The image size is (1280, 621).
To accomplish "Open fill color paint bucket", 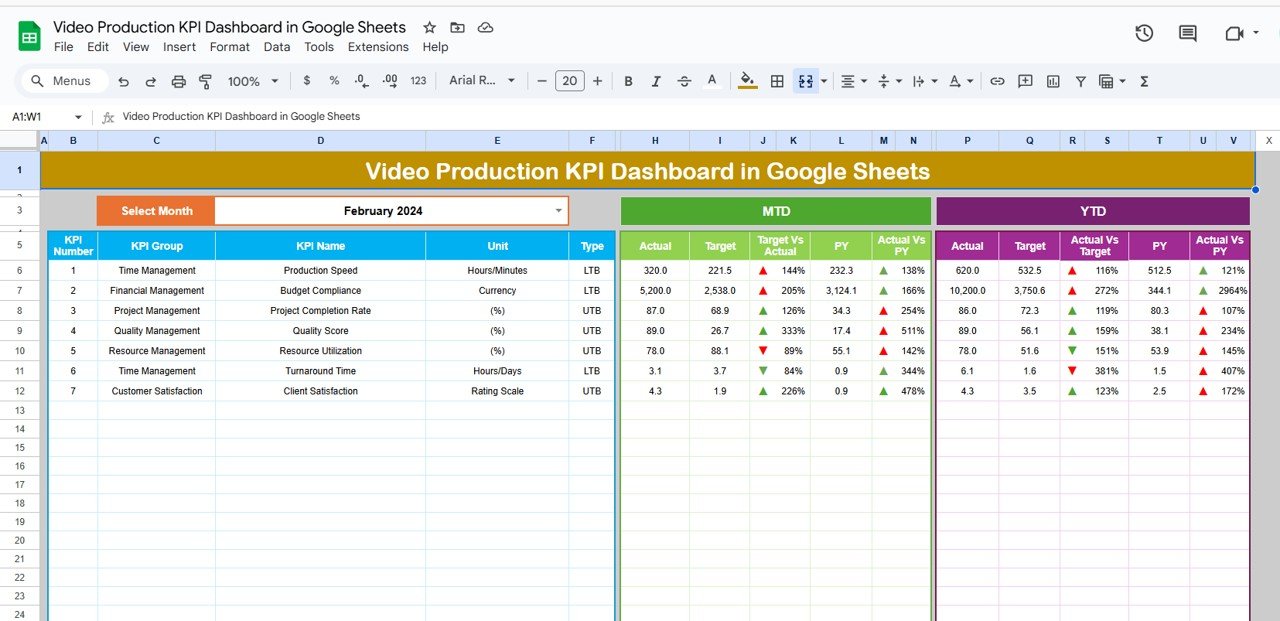I will (x=748, y=81).
